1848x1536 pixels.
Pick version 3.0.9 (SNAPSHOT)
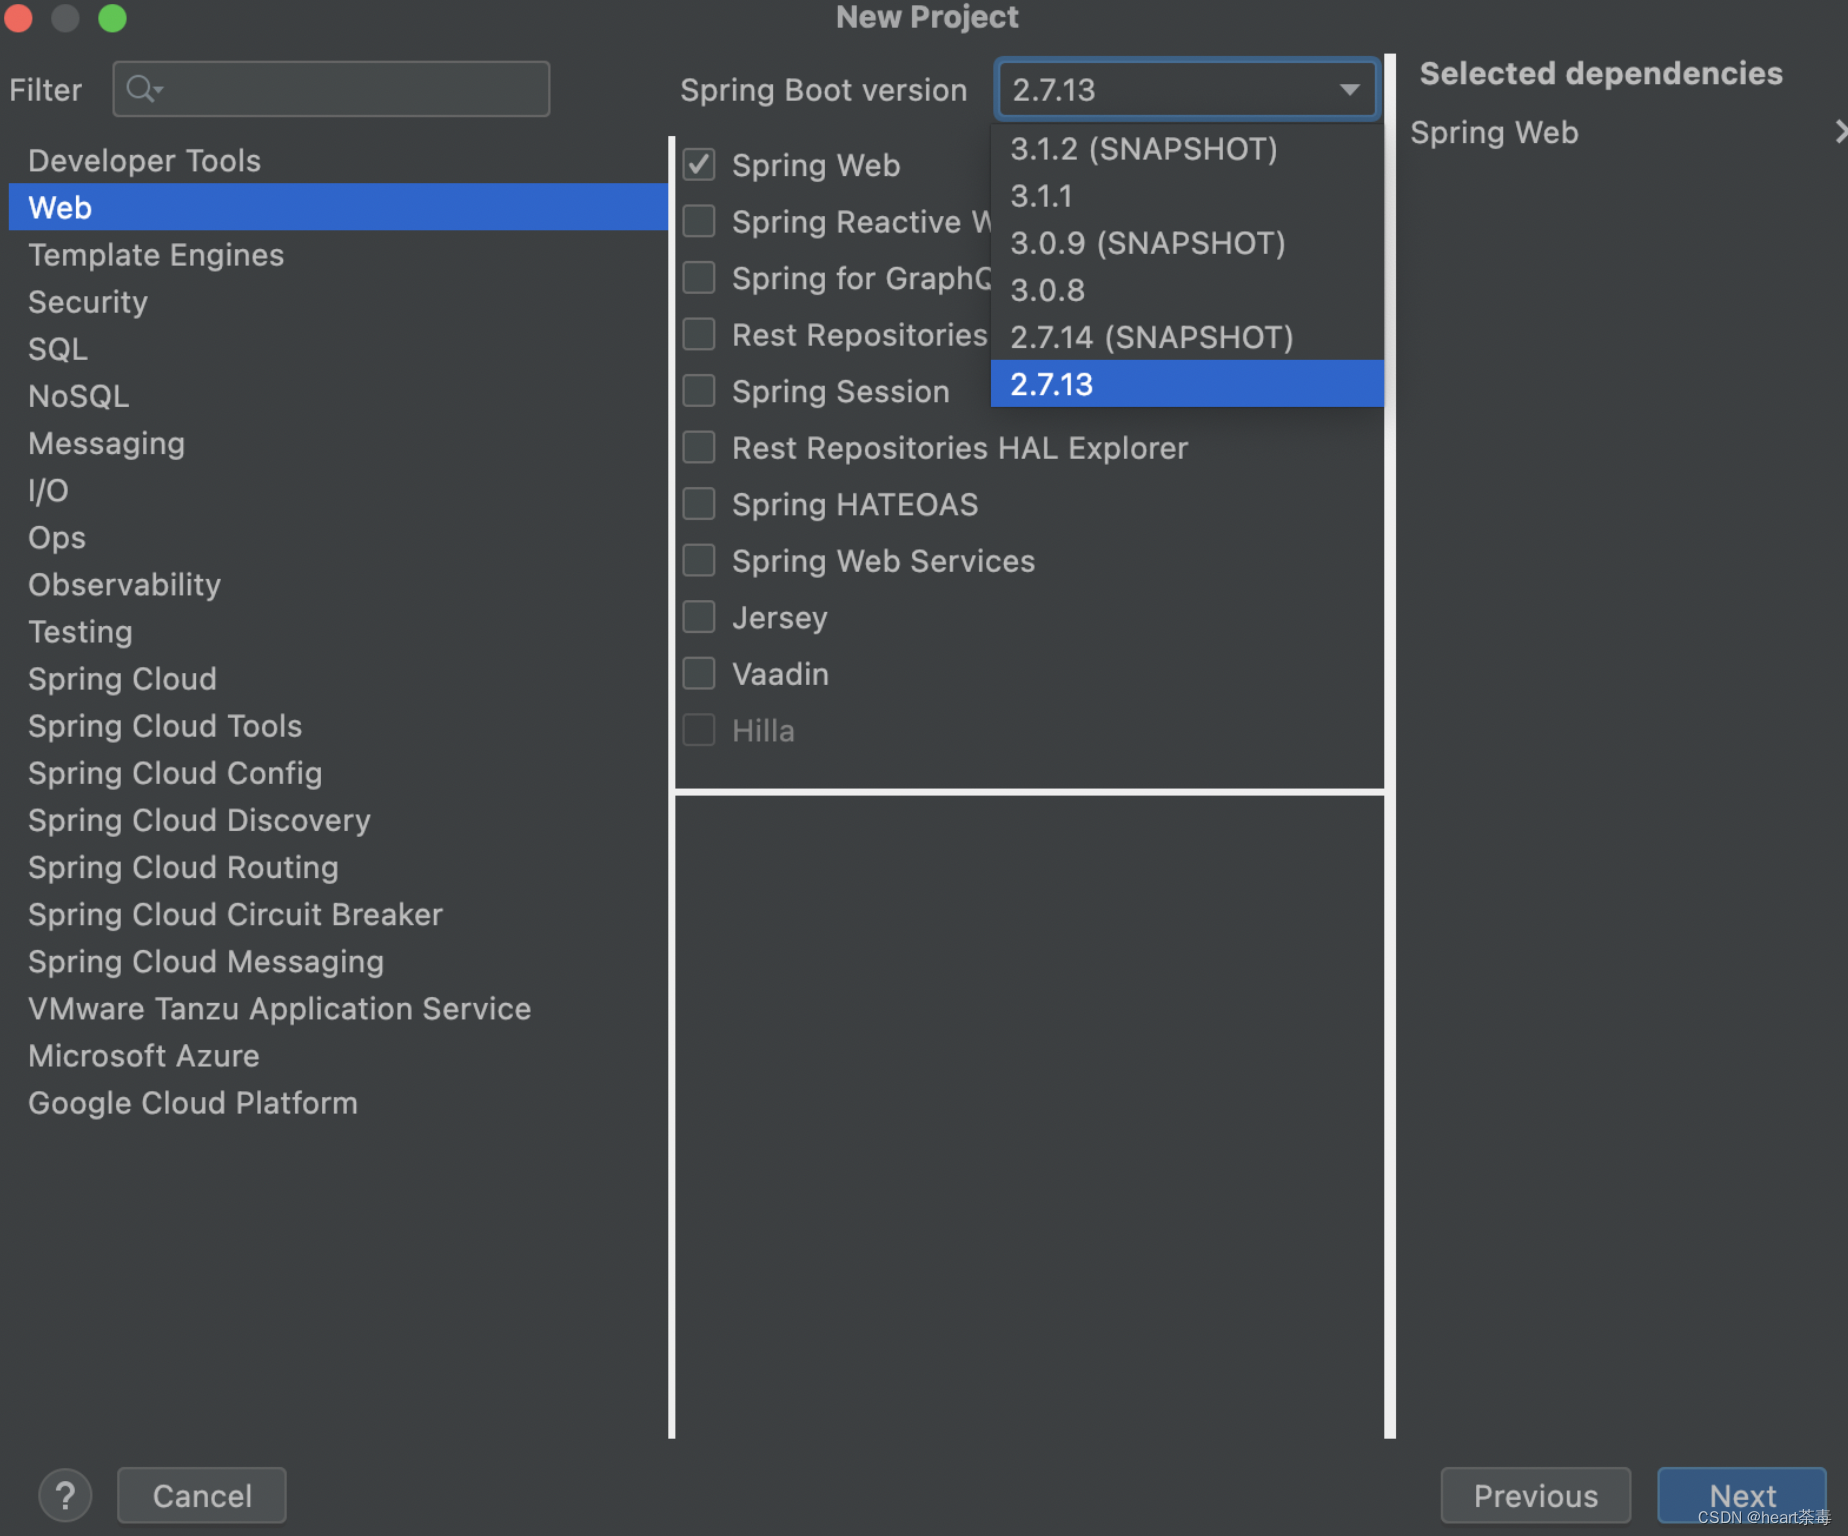[1187, 243]
